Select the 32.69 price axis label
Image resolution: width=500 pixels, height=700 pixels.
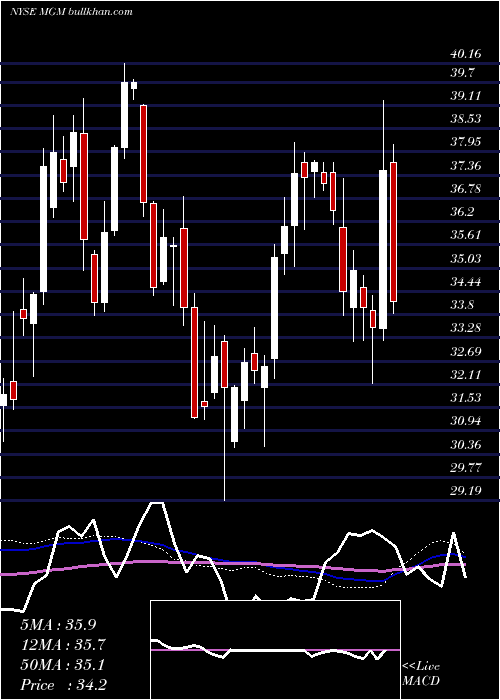(466, 352)
